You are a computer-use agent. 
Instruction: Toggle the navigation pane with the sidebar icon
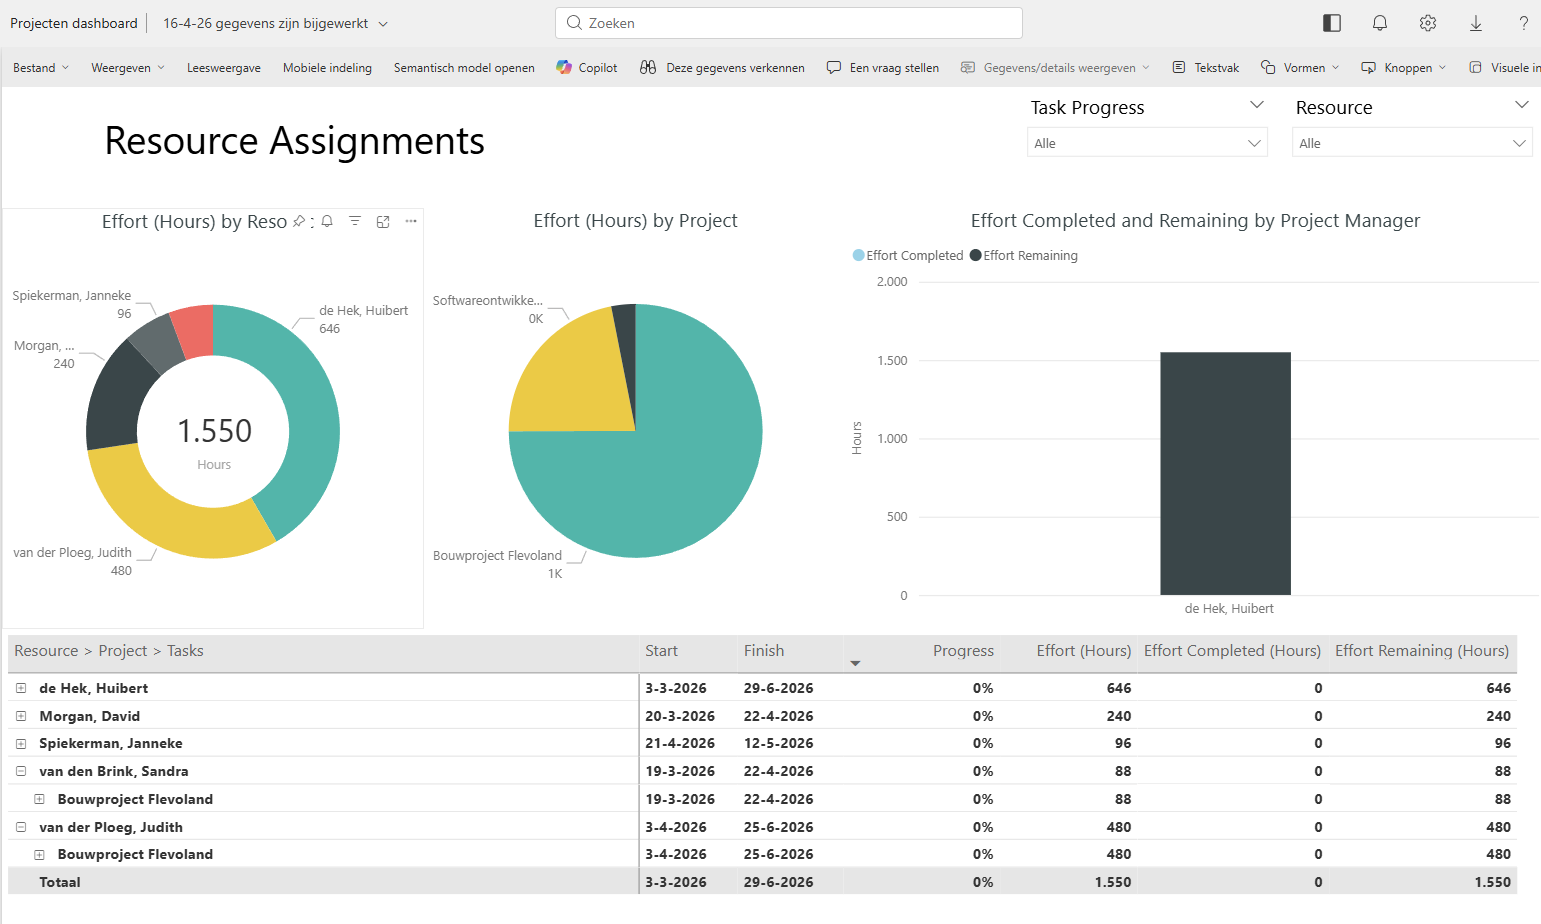(1331, 22)
